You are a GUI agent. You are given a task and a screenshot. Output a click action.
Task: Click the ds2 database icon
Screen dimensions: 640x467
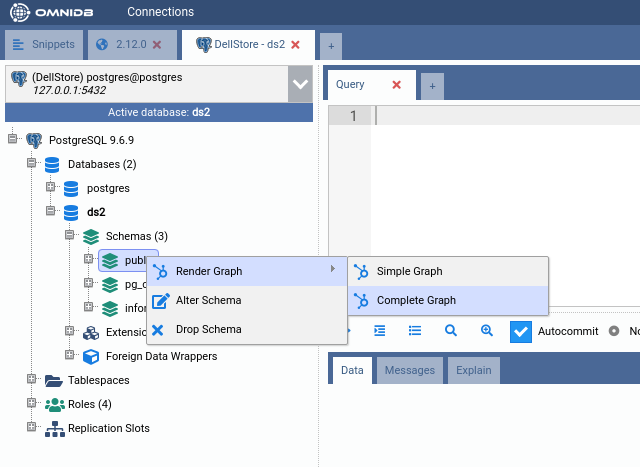[x=71, y=213]
